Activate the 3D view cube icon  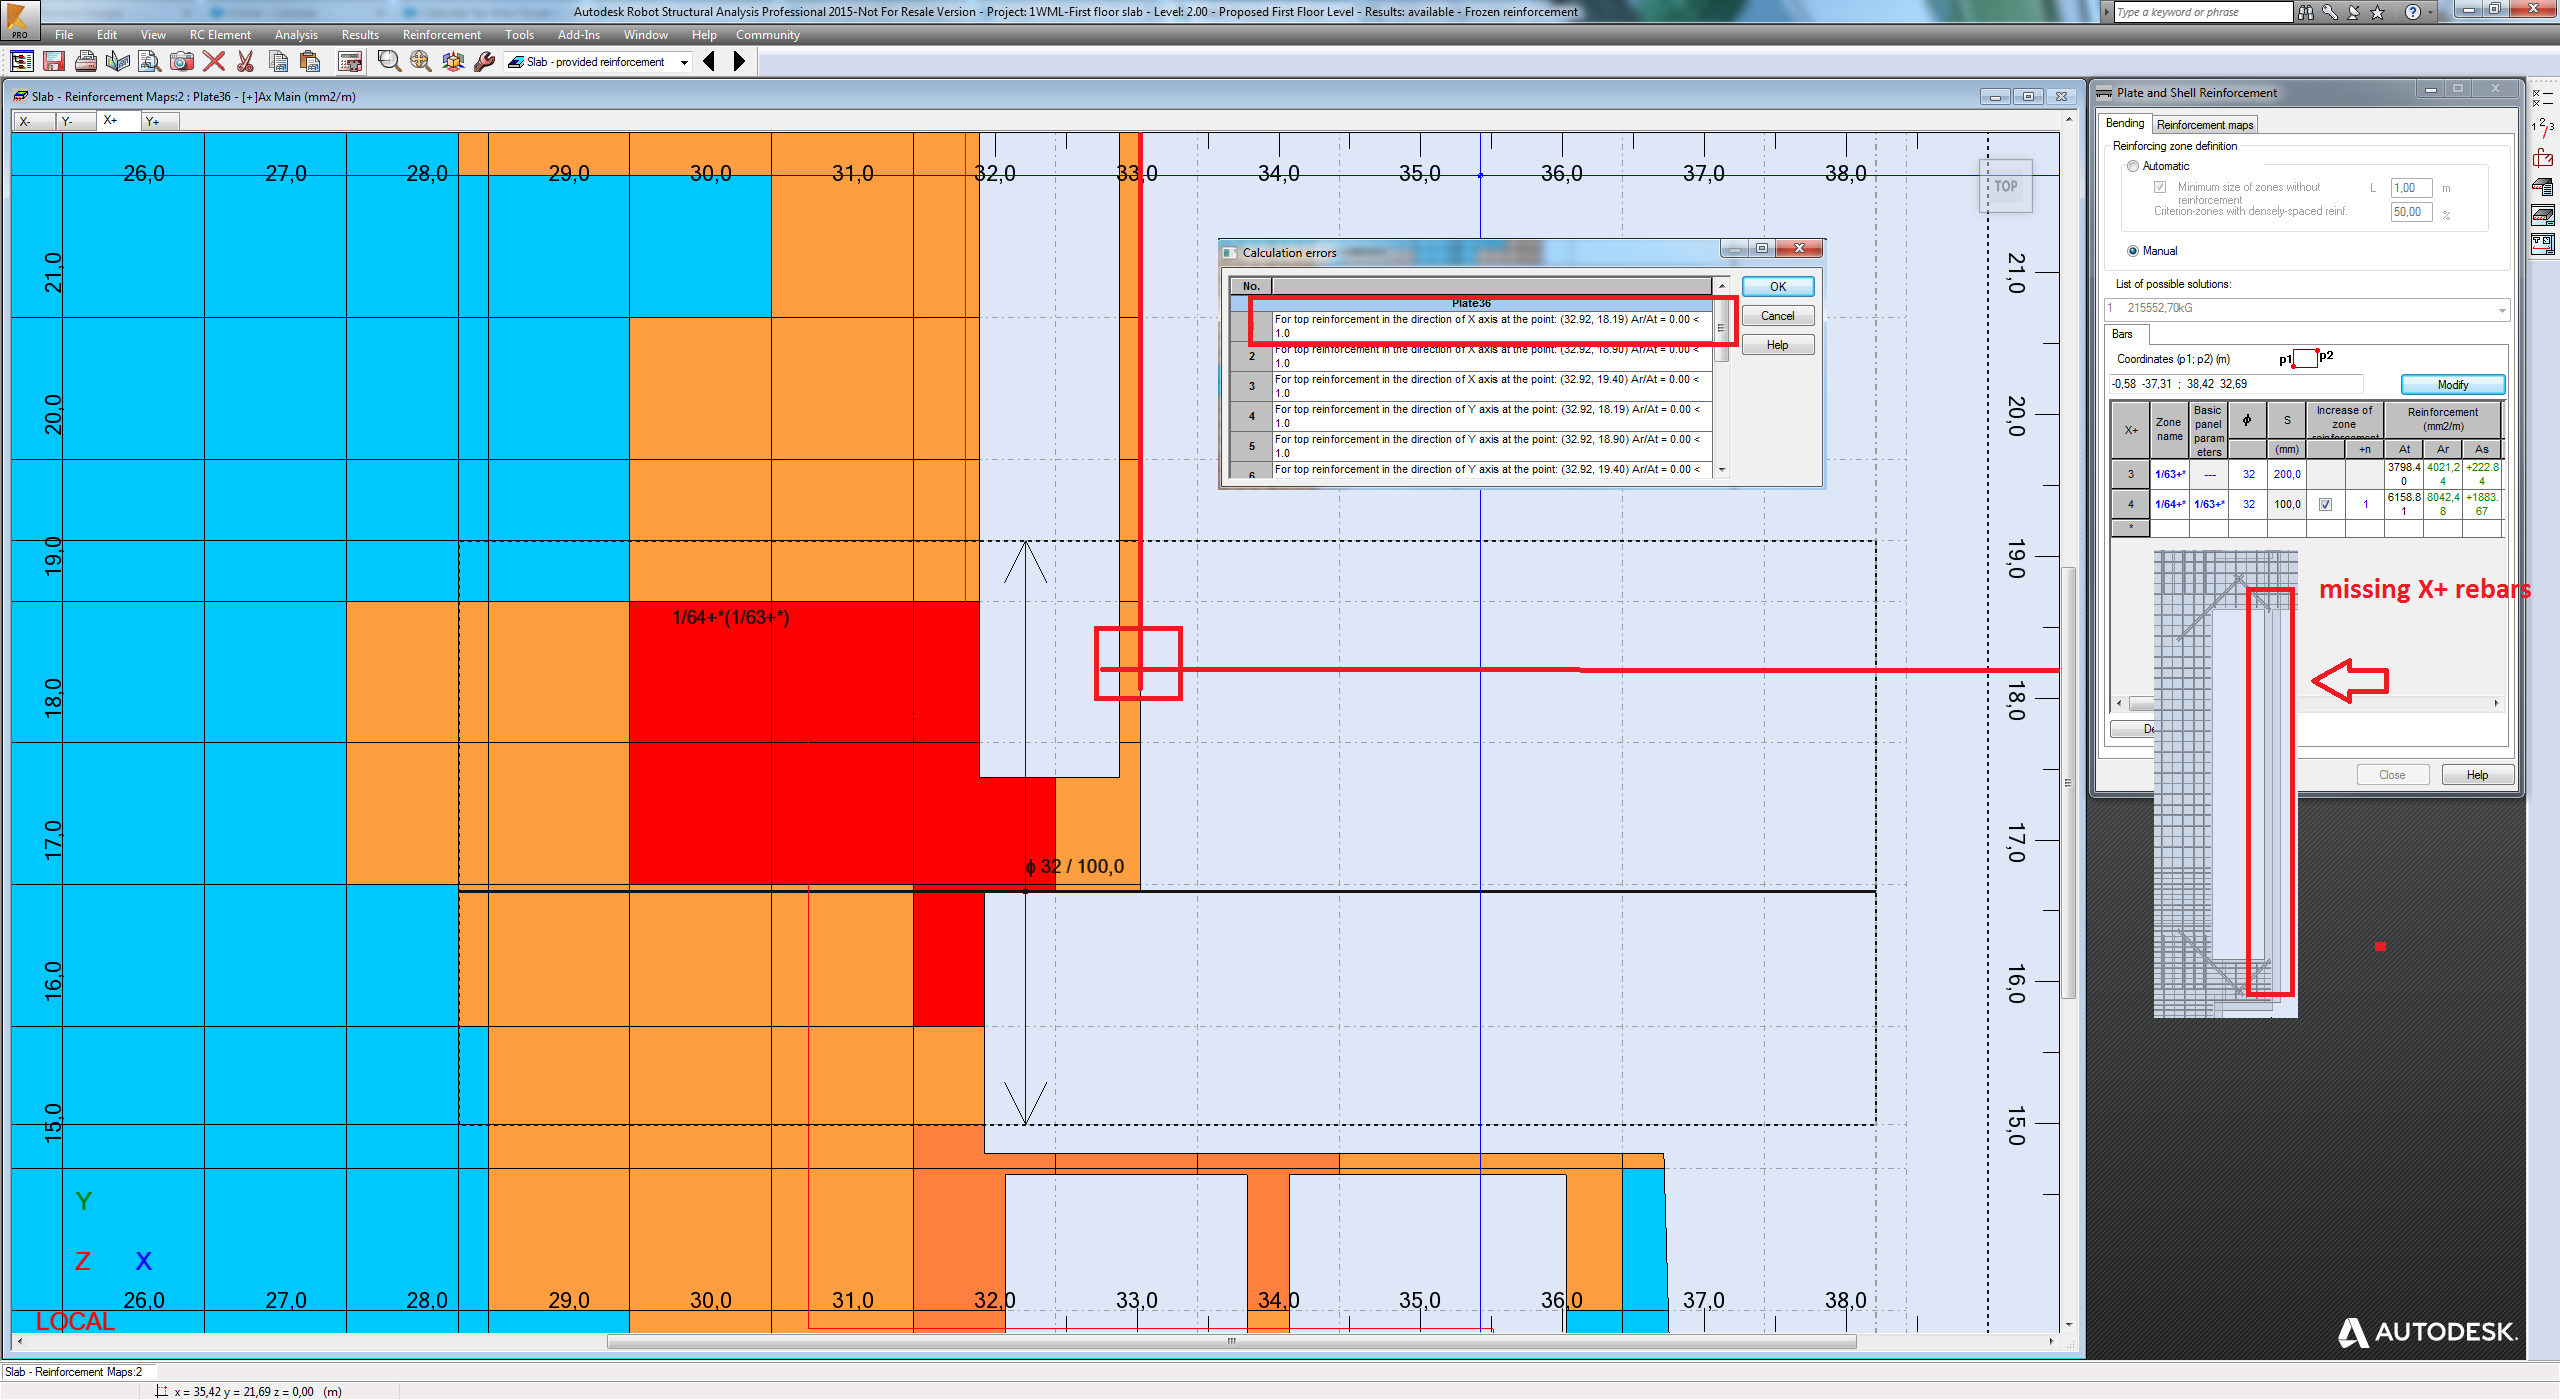coord(453,61)
